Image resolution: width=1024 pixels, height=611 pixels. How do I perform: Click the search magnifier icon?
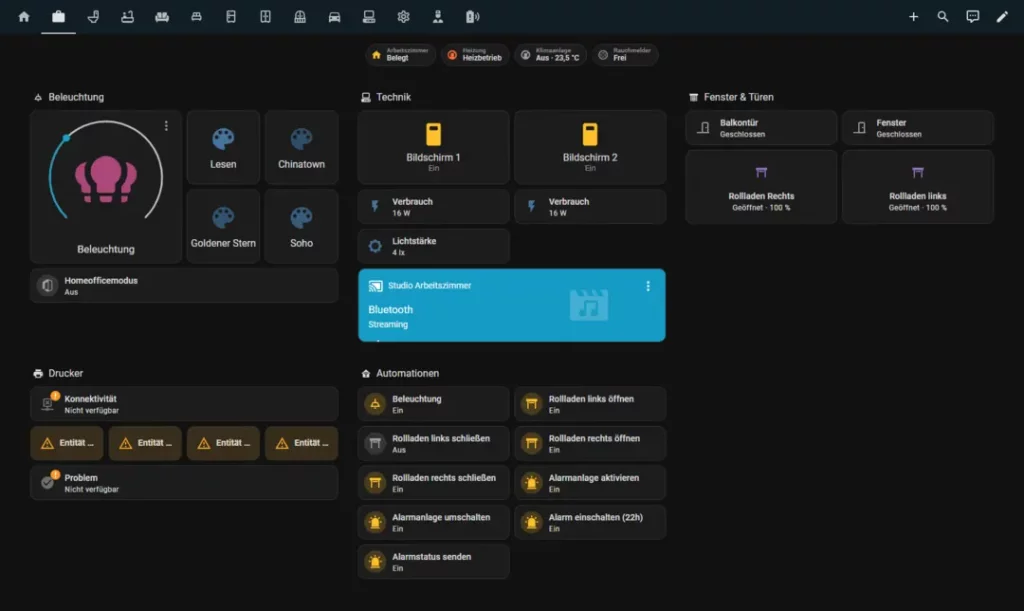942,16
